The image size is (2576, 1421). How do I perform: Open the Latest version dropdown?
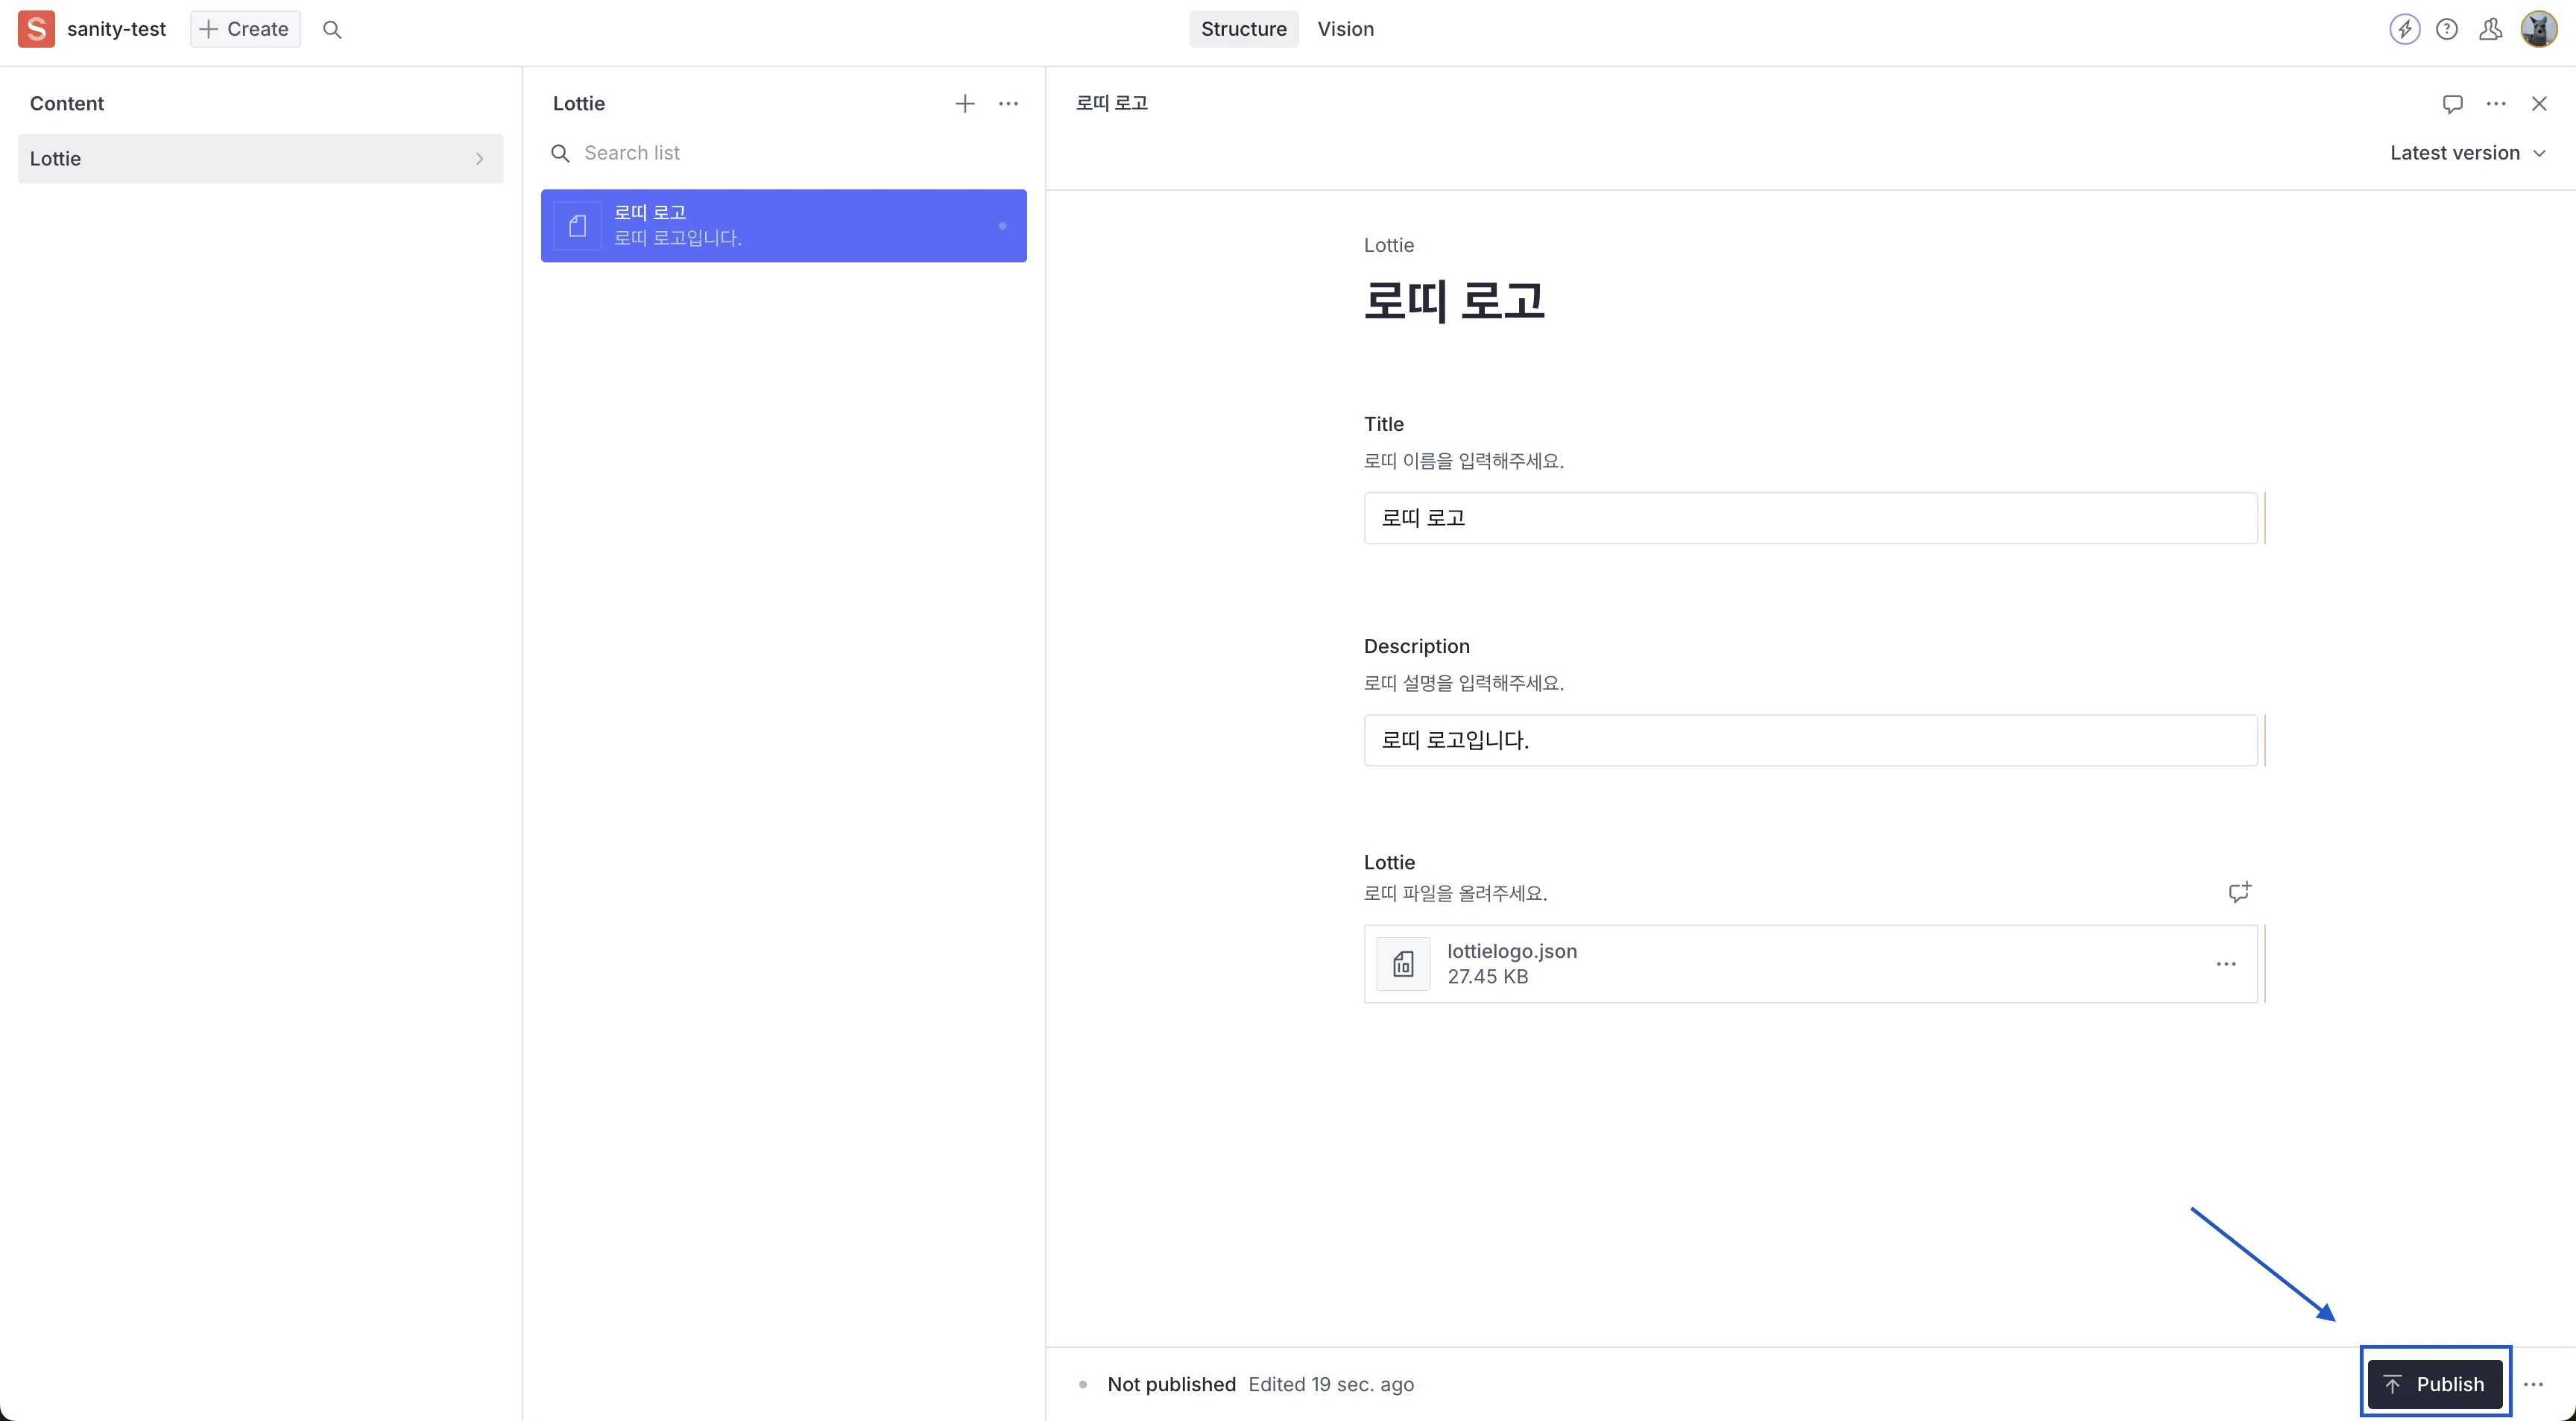[2469, 152]
